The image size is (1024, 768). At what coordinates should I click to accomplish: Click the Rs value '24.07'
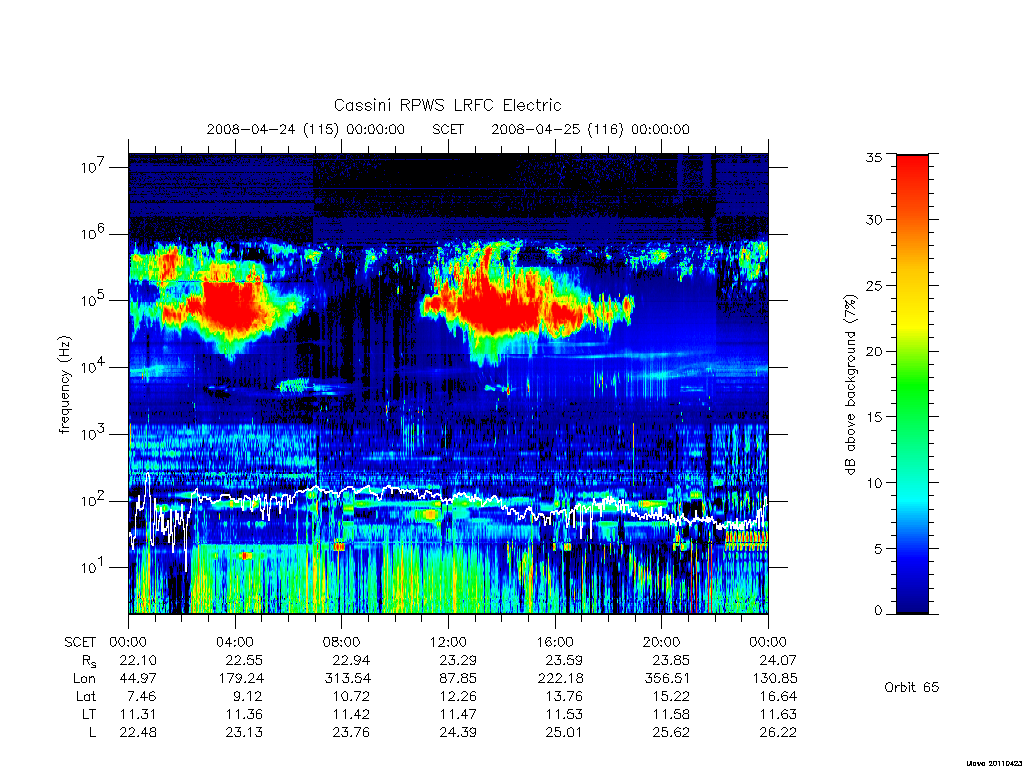778,660
